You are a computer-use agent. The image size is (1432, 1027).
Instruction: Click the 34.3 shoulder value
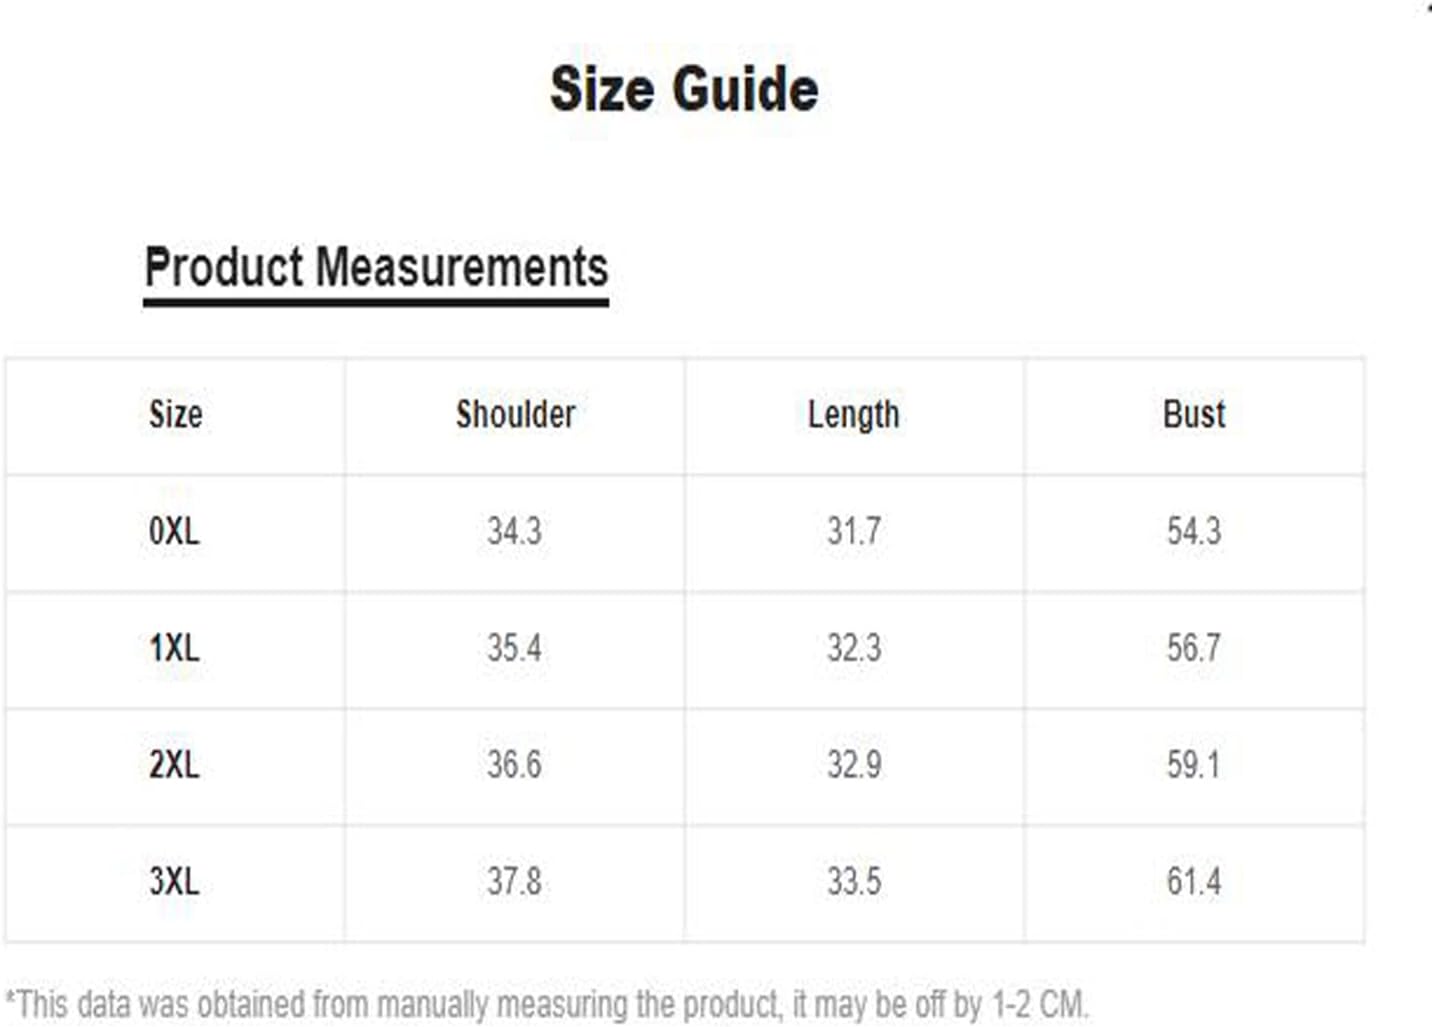pyautogui.click(x=514, y=531)
